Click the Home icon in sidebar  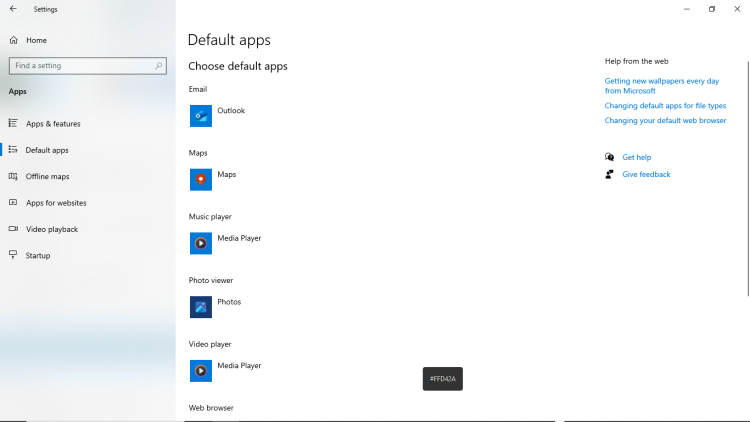[14, 40]
